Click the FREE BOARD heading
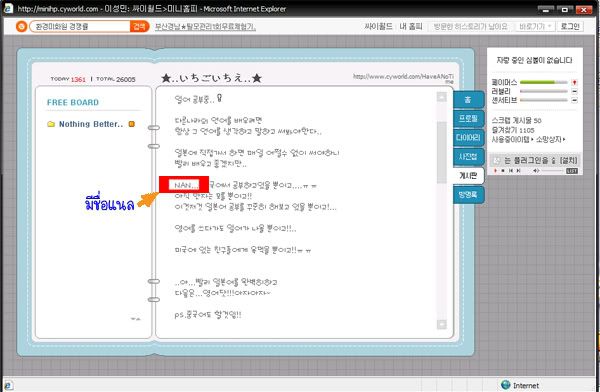The image size is (600, 392). coord(73,102)
